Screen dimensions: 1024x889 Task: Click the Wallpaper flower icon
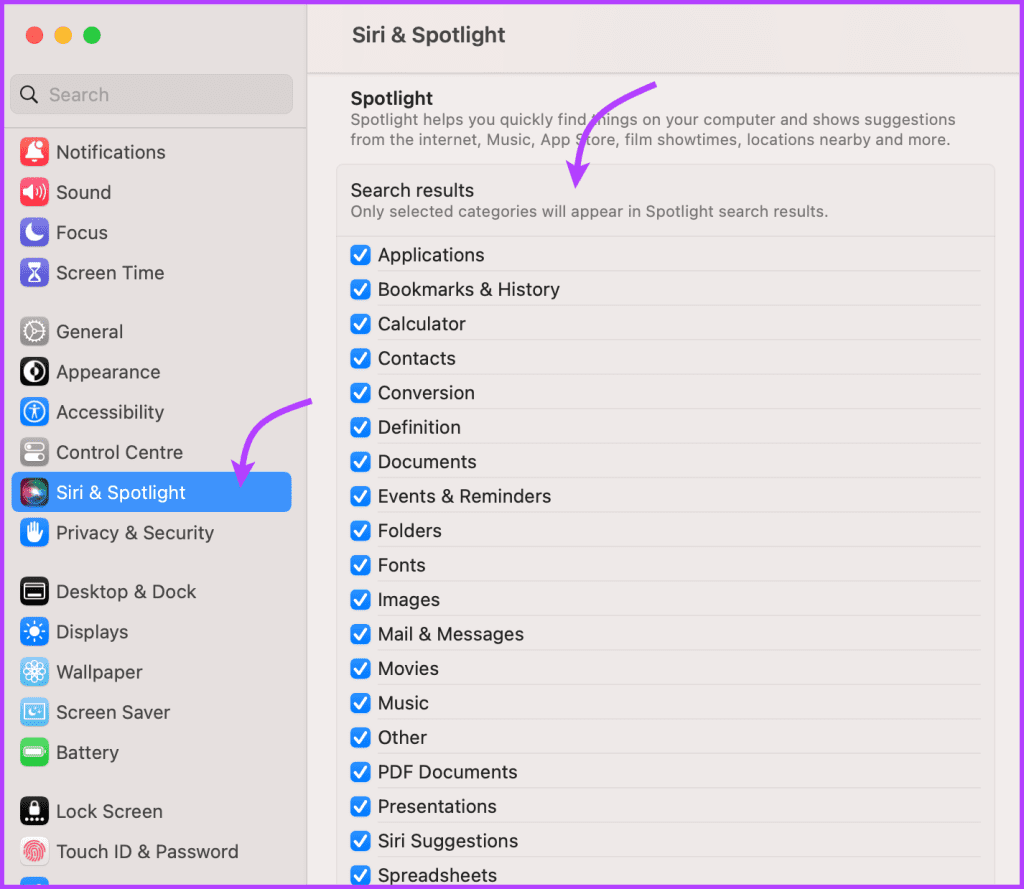click(x=34, y=672)
